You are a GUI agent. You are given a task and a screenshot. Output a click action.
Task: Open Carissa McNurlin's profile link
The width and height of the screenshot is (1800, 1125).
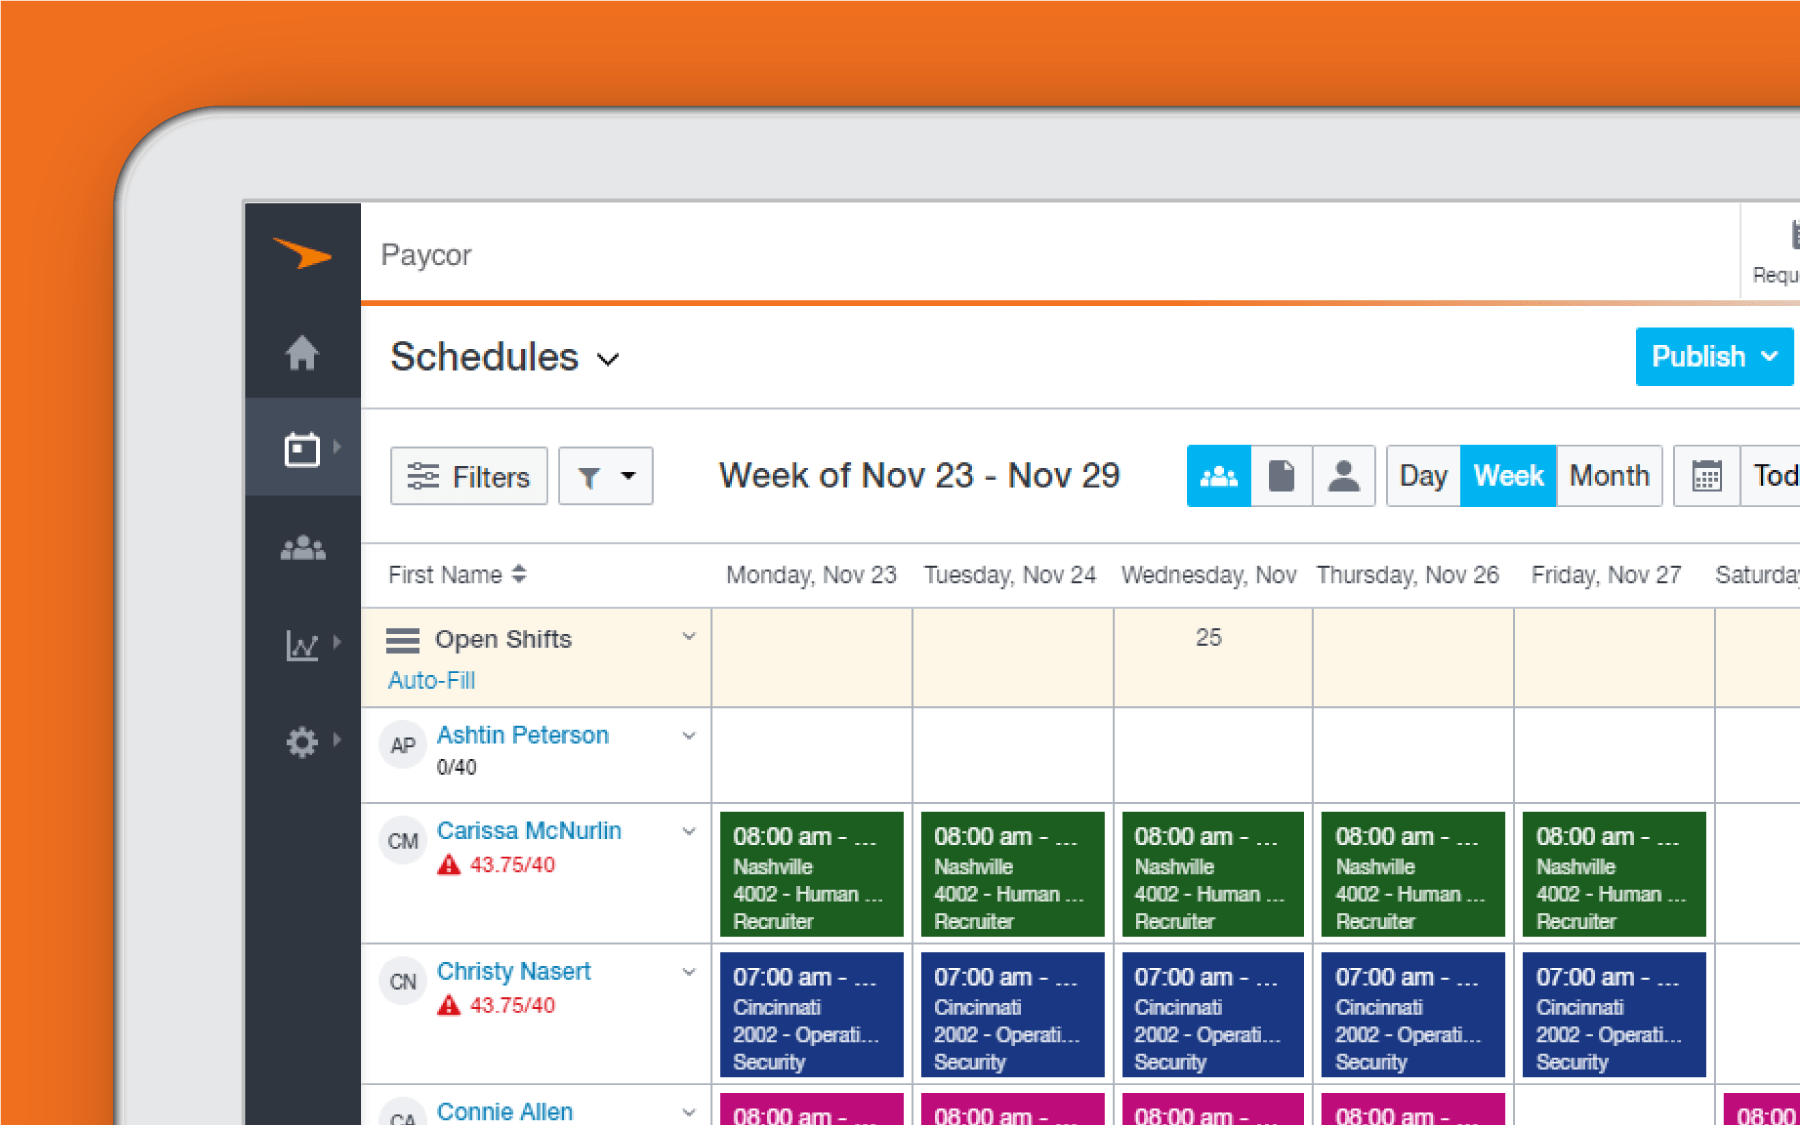529,831
